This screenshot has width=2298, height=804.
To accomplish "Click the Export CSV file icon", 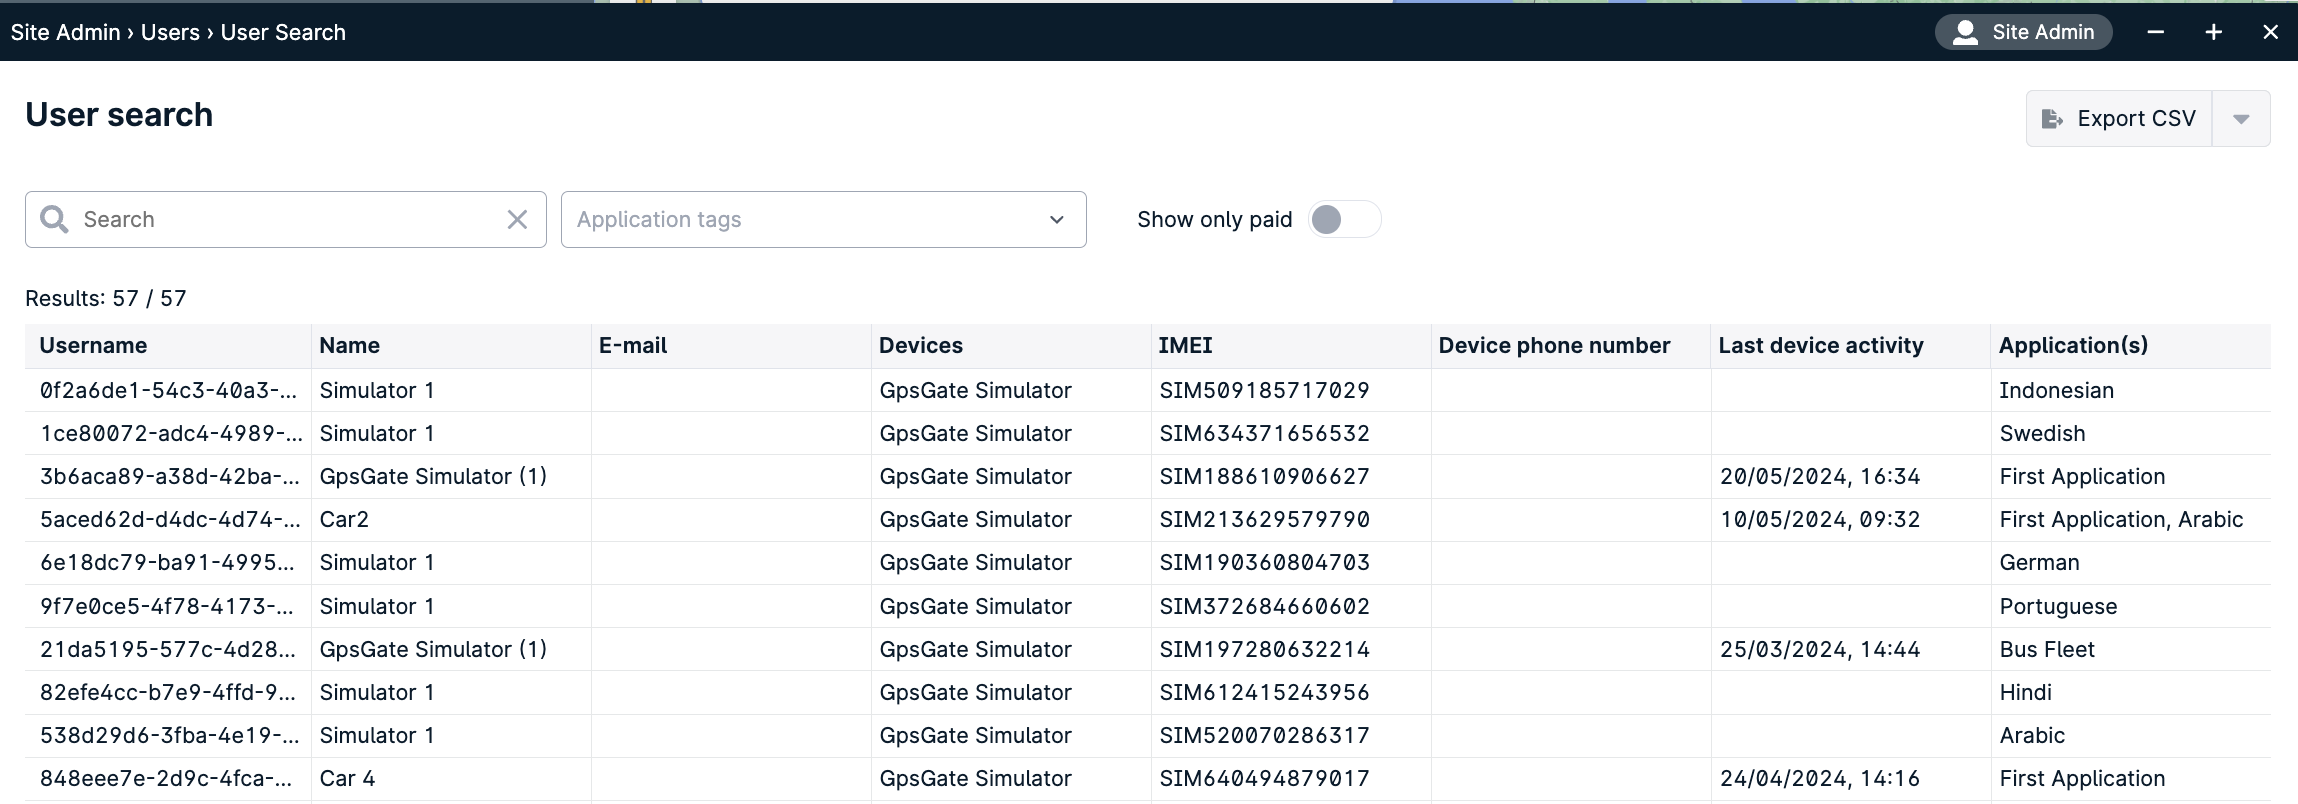I will [2052, 118].
